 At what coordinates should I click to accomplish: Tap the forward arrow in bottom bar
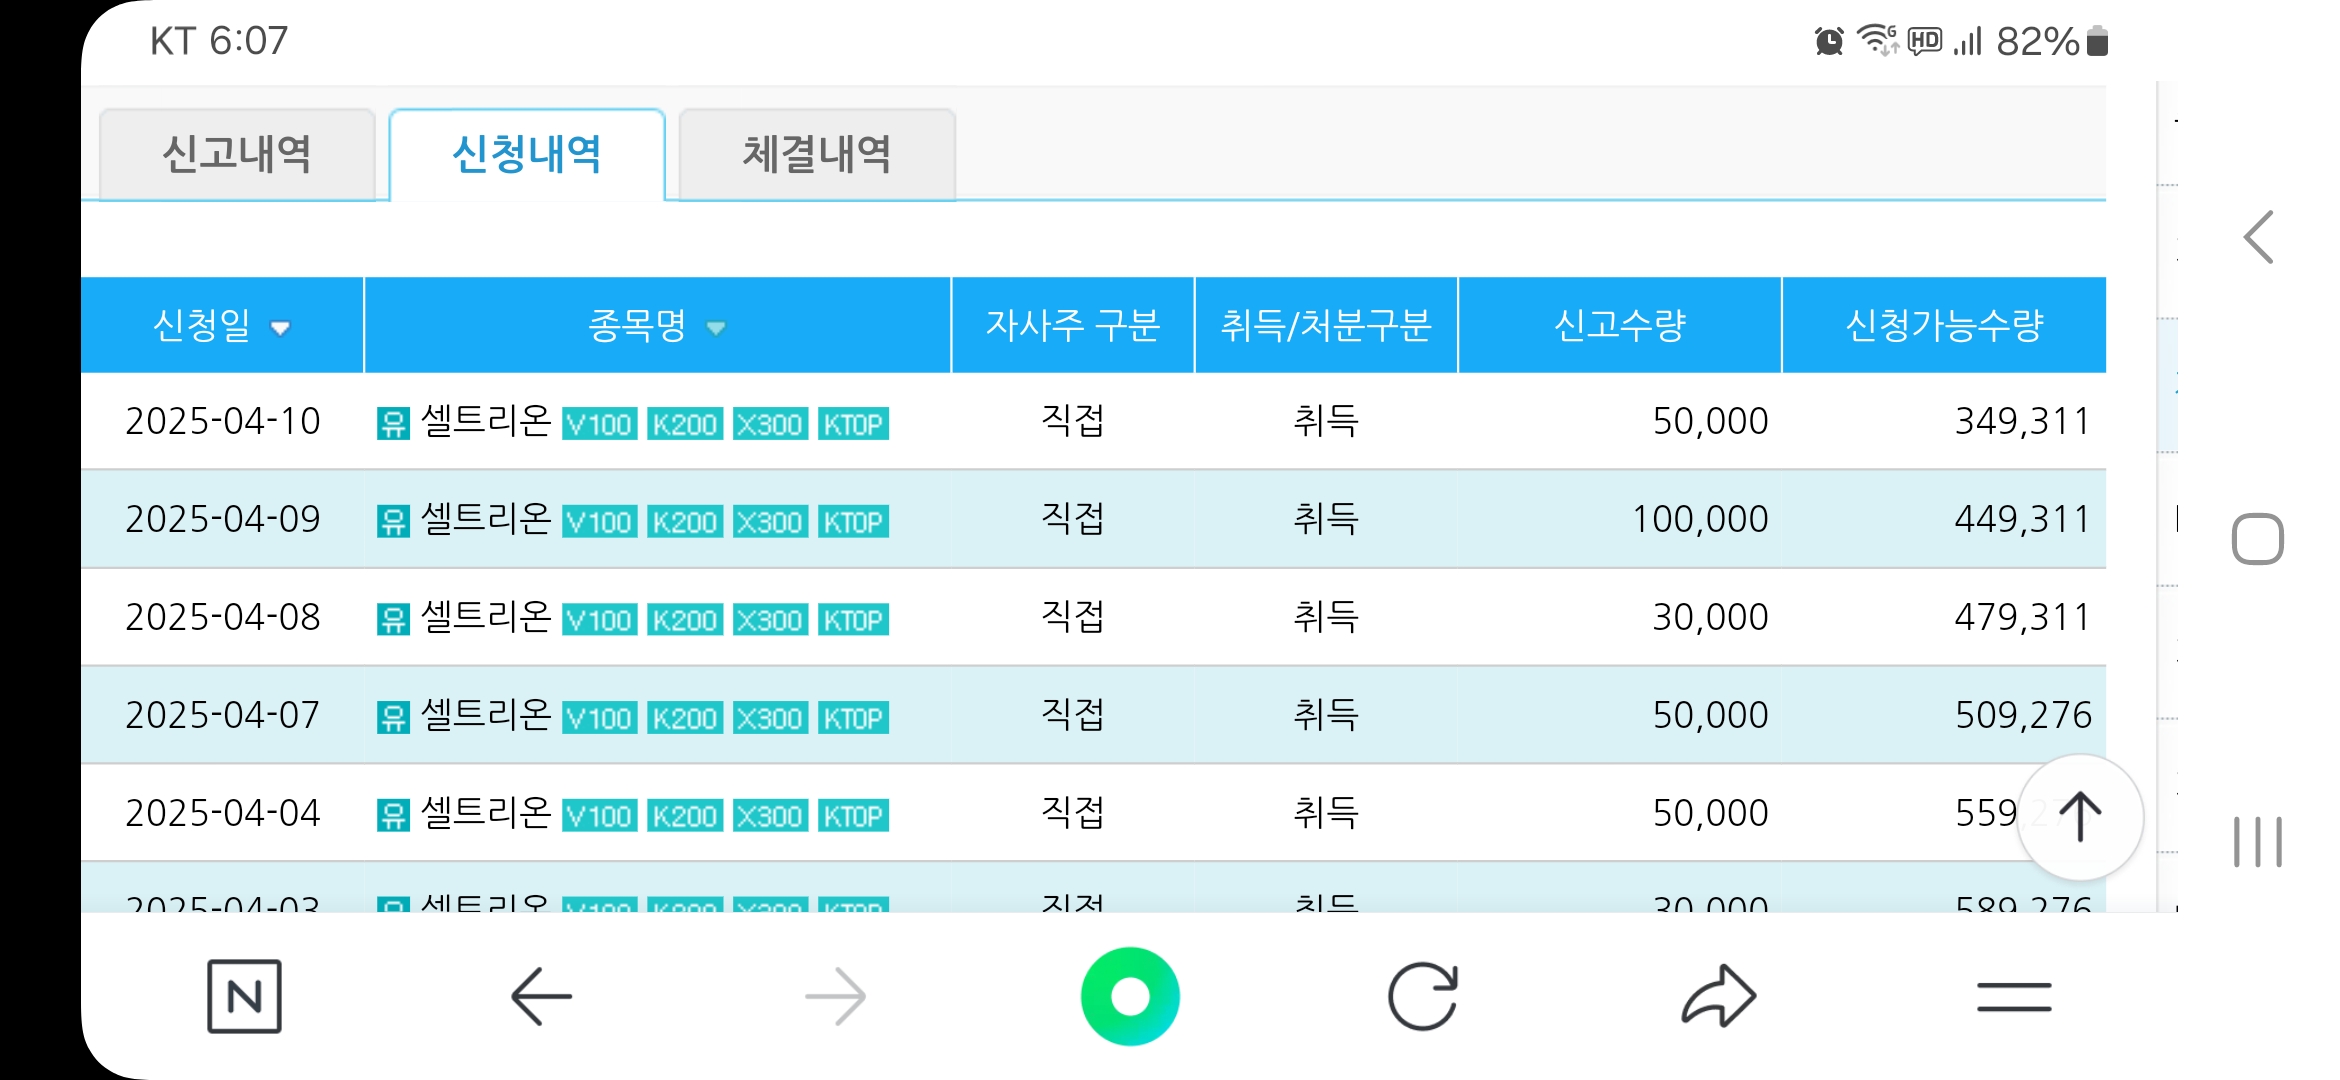coord(836,995)
